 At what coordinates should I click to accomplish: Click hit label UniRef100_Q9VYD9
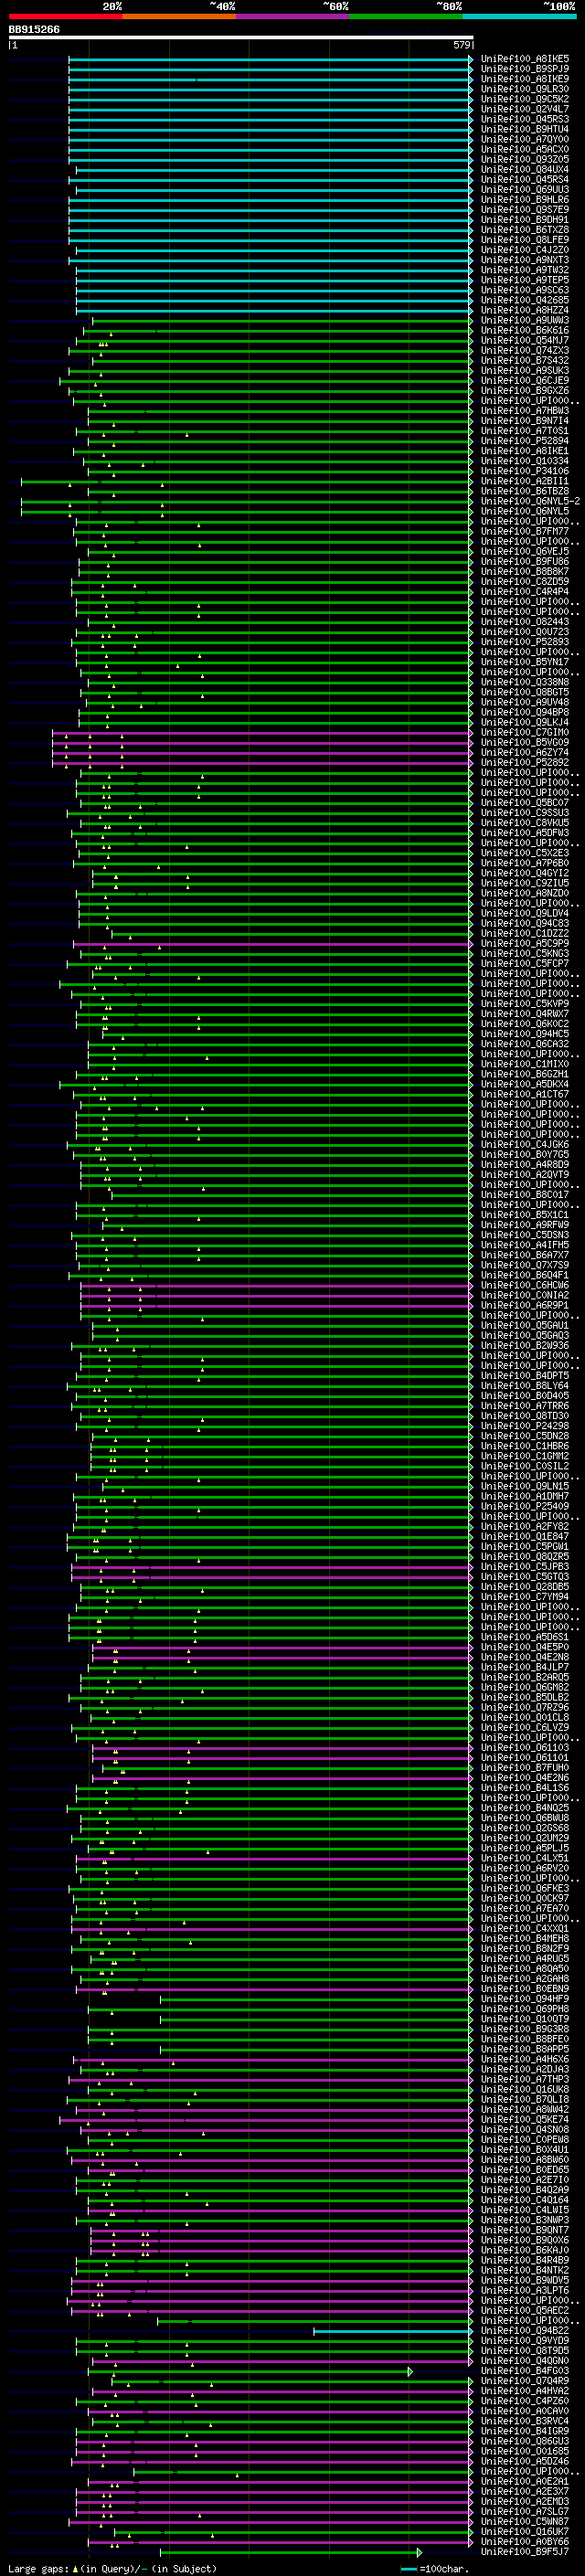click(x=525, y=2341)
